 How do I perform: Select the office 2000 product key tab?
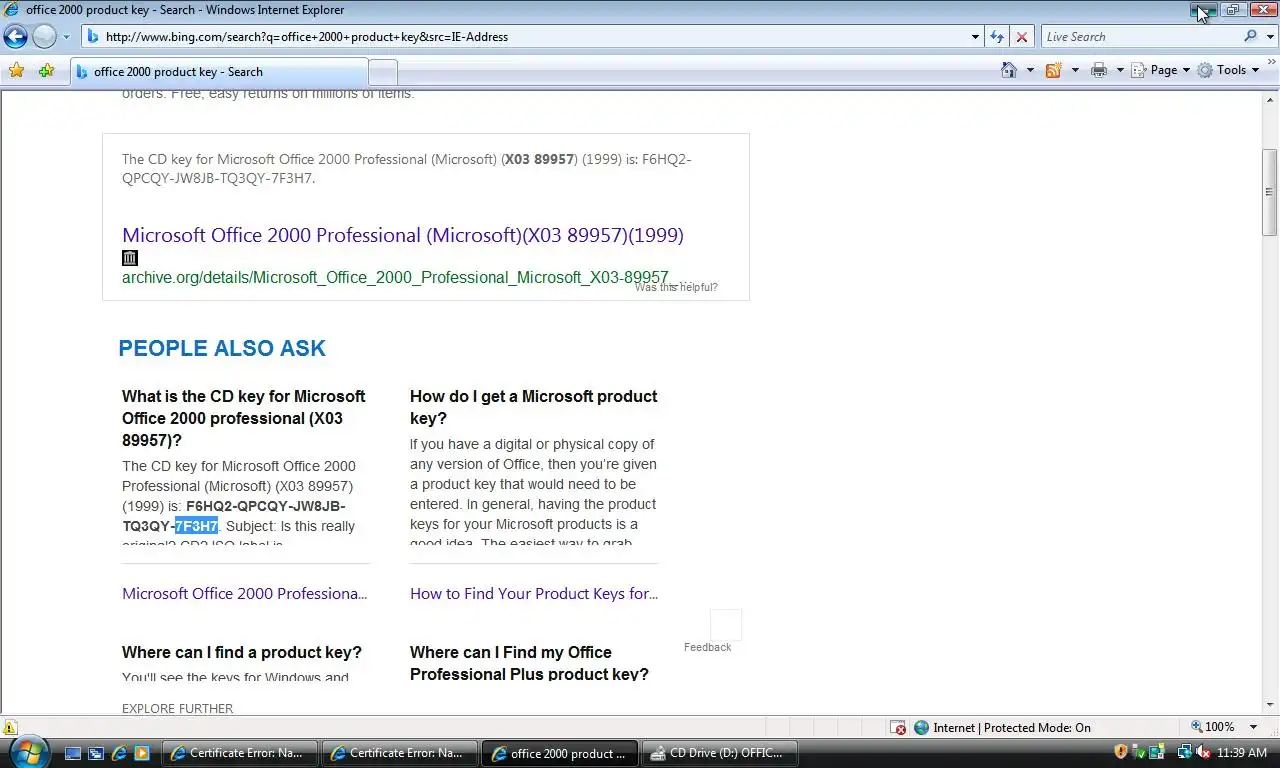219,72
